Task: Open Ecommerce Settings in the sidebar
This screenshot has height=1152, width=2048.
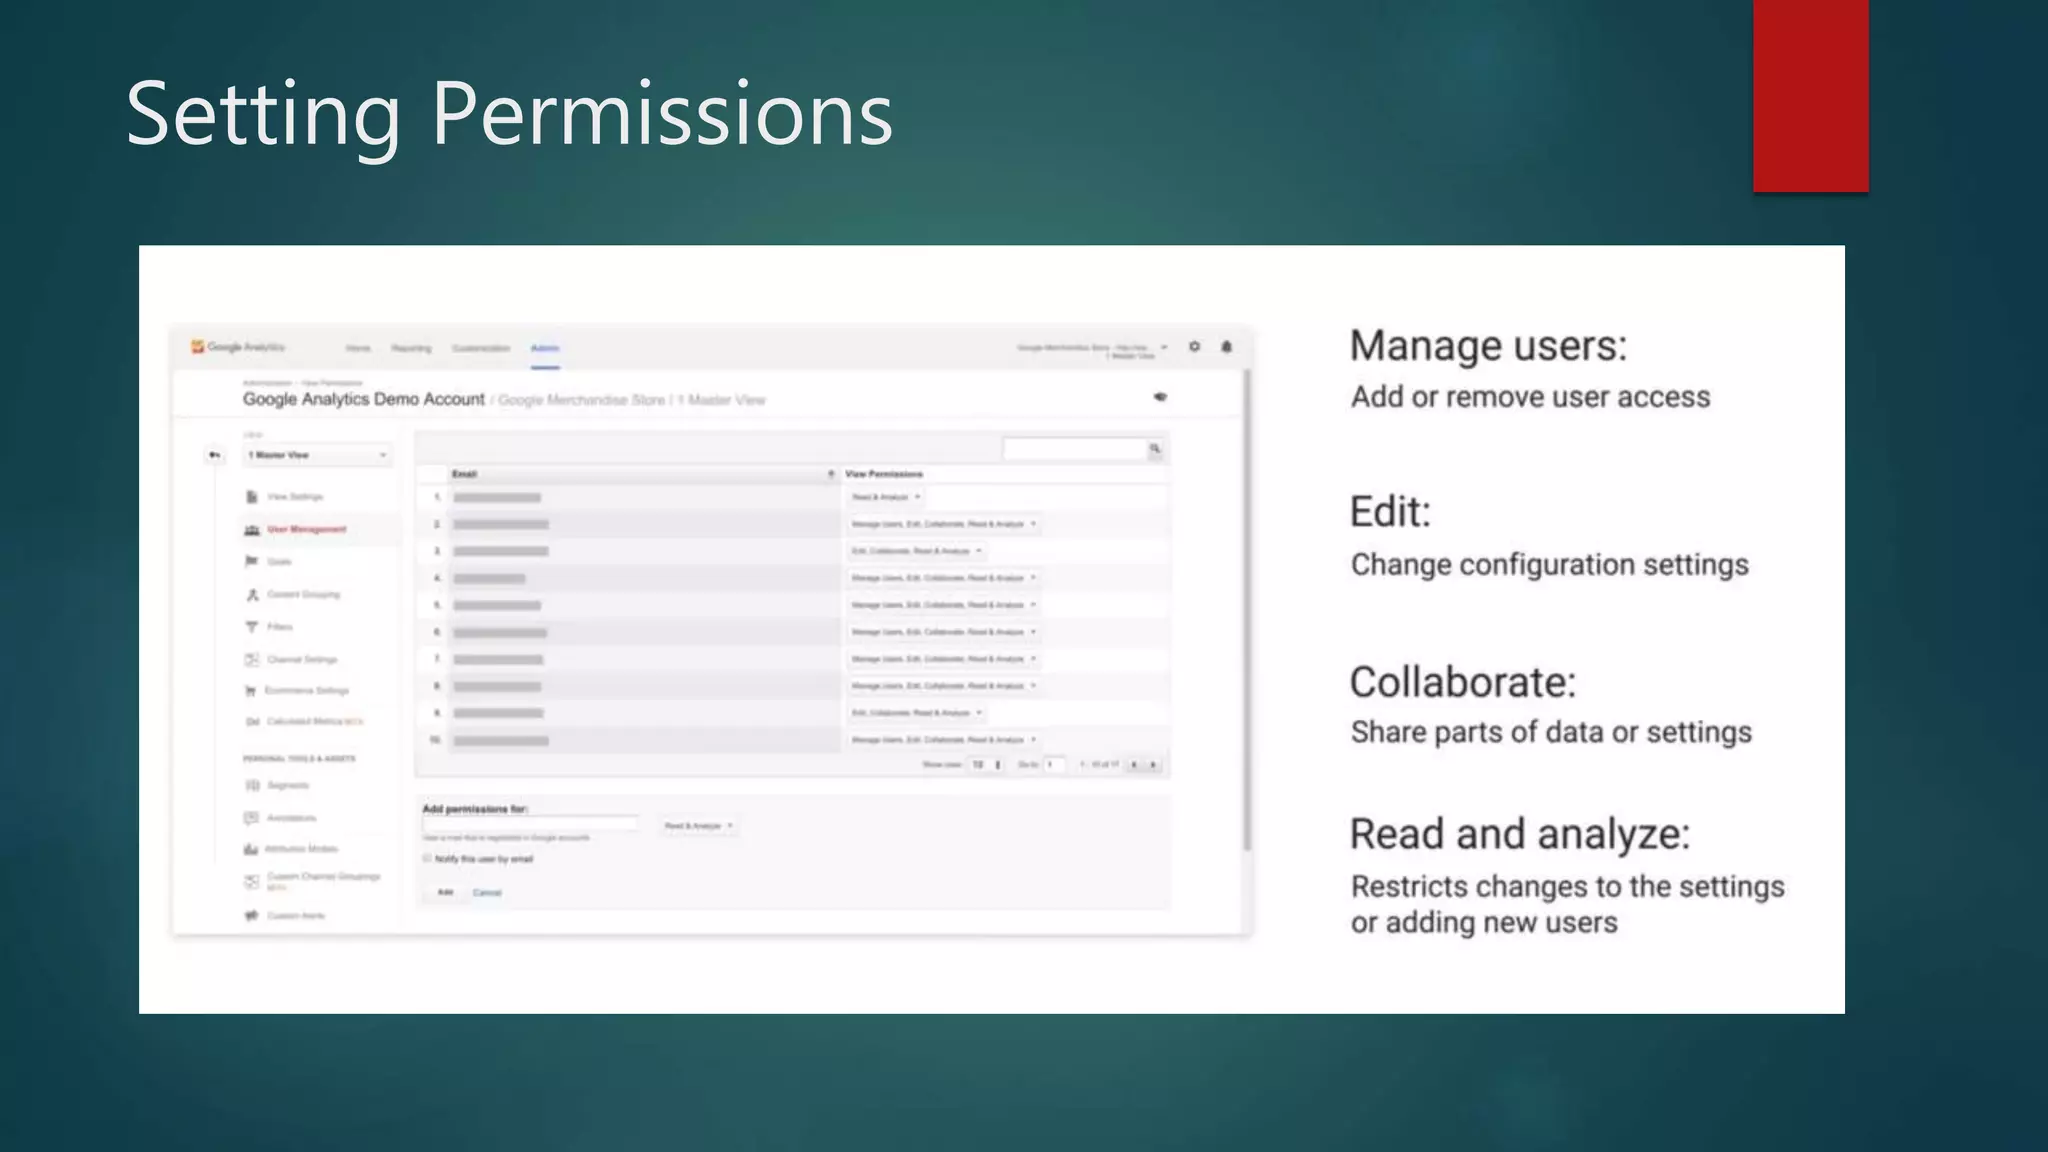Action: click(297, 690)
